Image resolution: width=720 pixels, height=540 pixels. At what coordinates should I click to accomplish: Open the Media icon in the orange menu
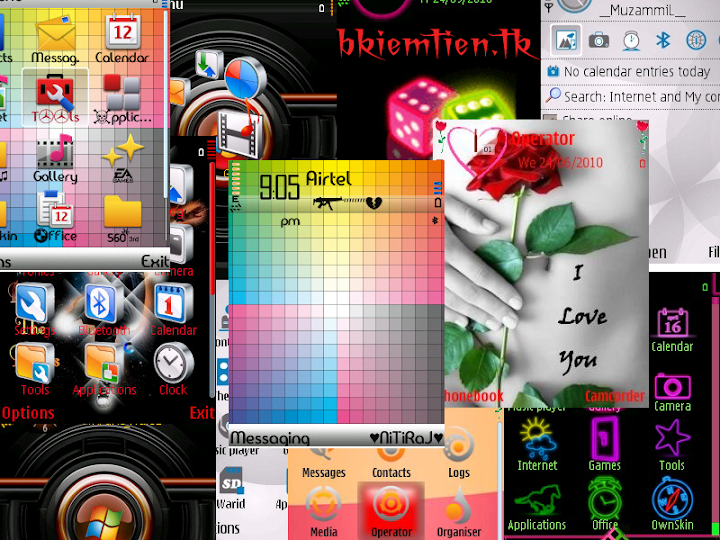324,505
